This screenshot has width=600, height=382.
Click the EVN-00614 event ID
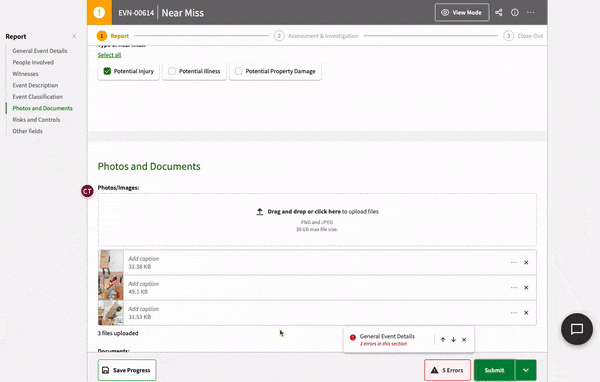(x=136, y=13)
